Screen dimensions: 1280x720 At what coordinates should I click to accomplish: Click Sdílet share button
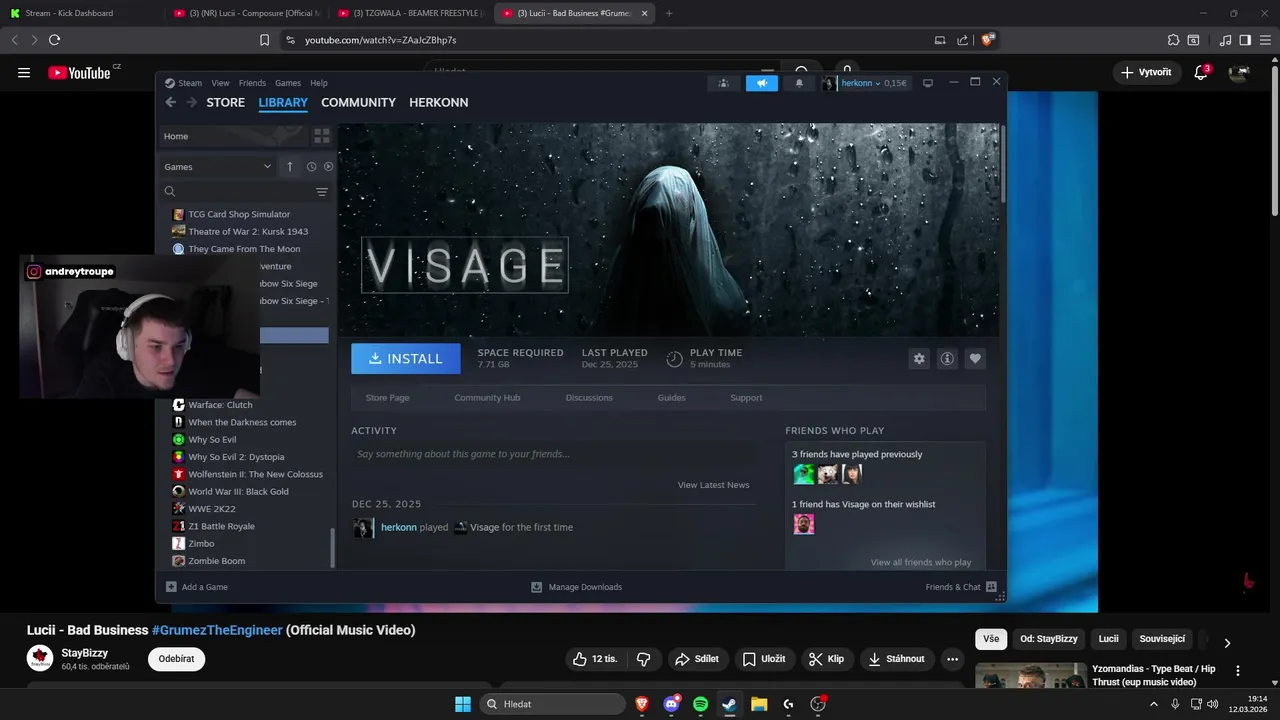click(x=697, y=659)
